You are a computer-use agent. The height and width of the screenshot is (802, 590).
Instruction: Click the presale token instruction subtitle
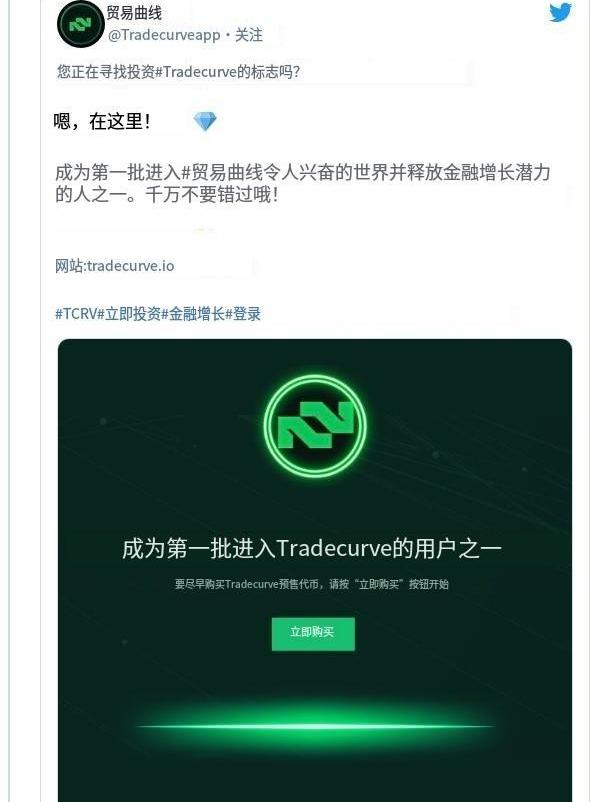point(312,584)
